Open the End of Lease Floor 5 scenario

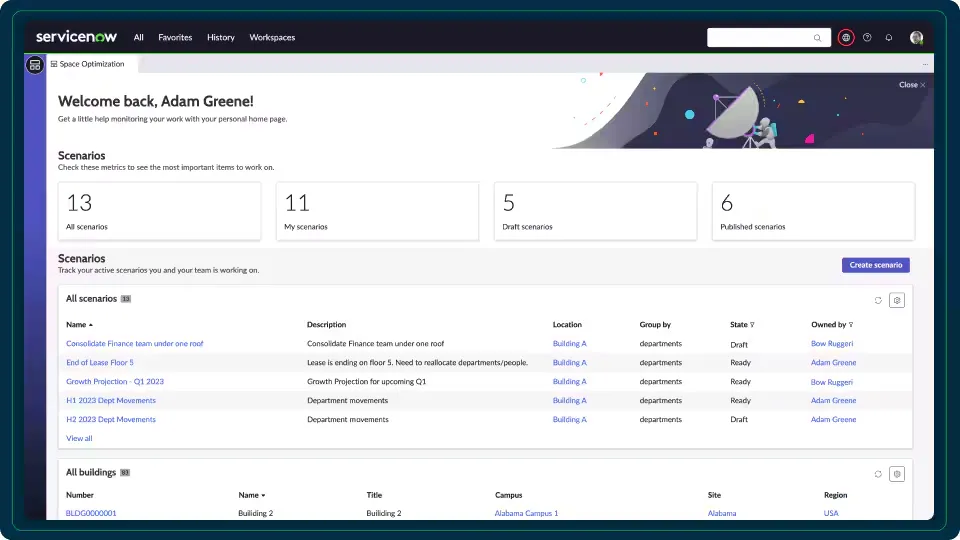99,363
